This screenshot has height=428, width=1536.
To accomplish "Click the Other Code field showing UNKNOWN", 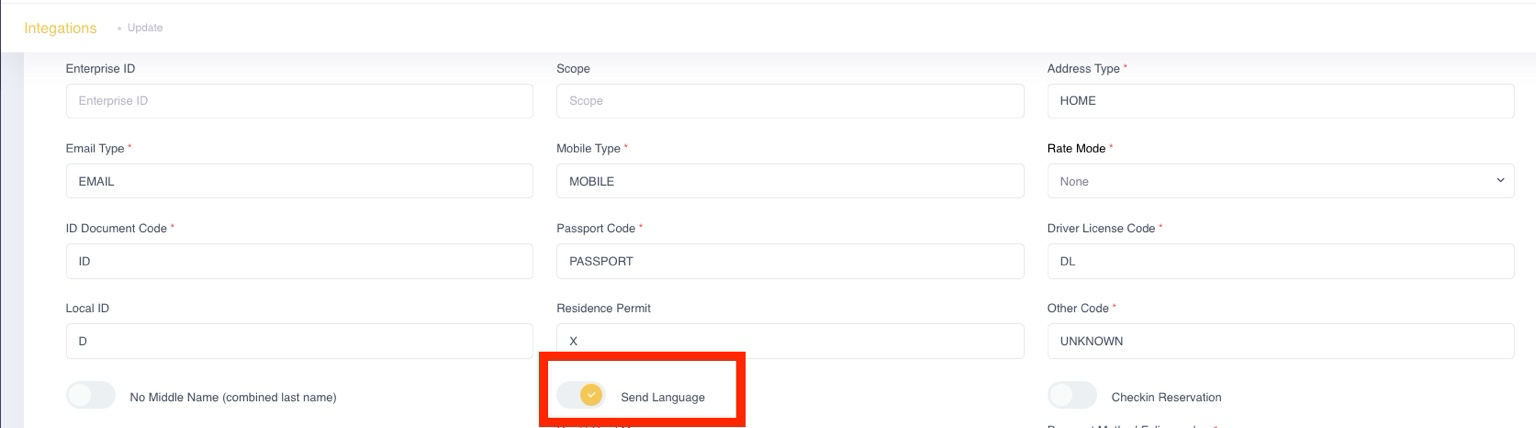I will 1280,341.
